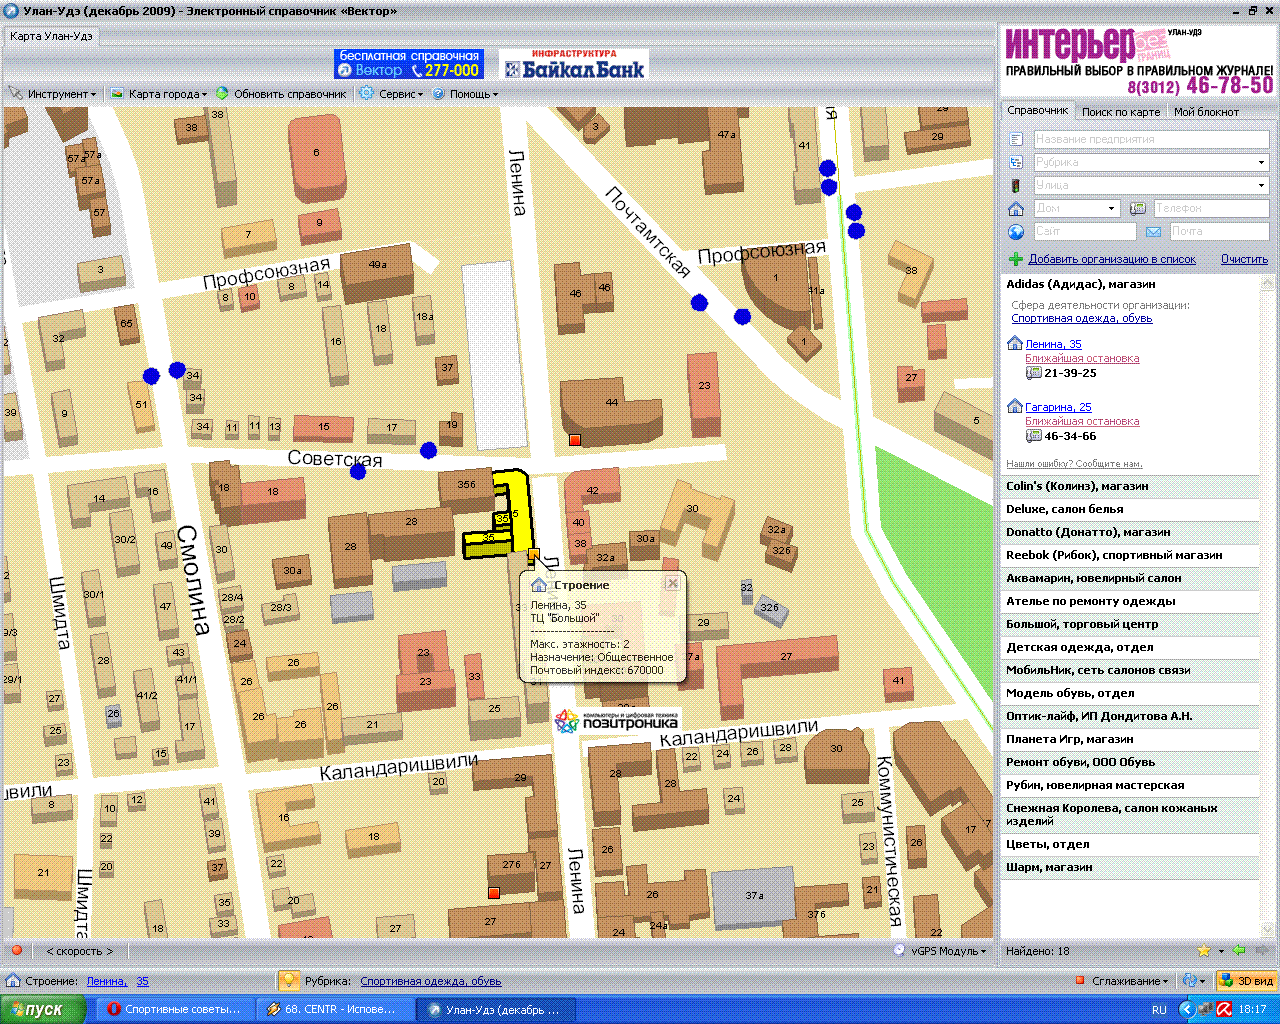This screenshot has width=1280, height=1024.
Task: Switch to the Справочник tab
Action: 1038,111
